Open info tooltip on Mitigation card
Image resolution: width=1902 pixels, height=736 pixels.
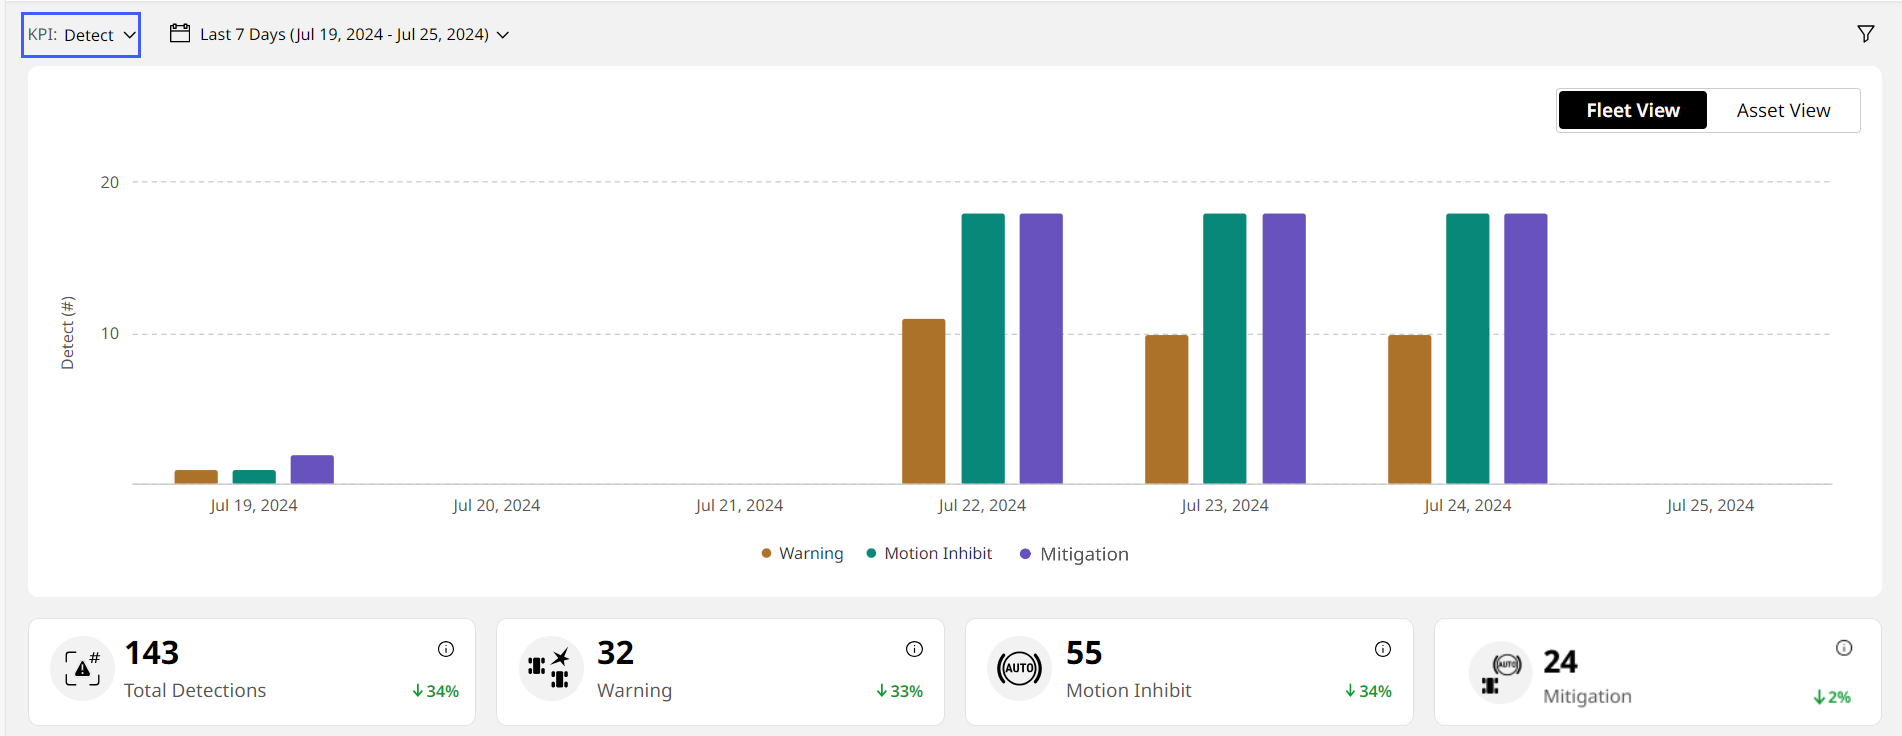tap(1844, 648)
